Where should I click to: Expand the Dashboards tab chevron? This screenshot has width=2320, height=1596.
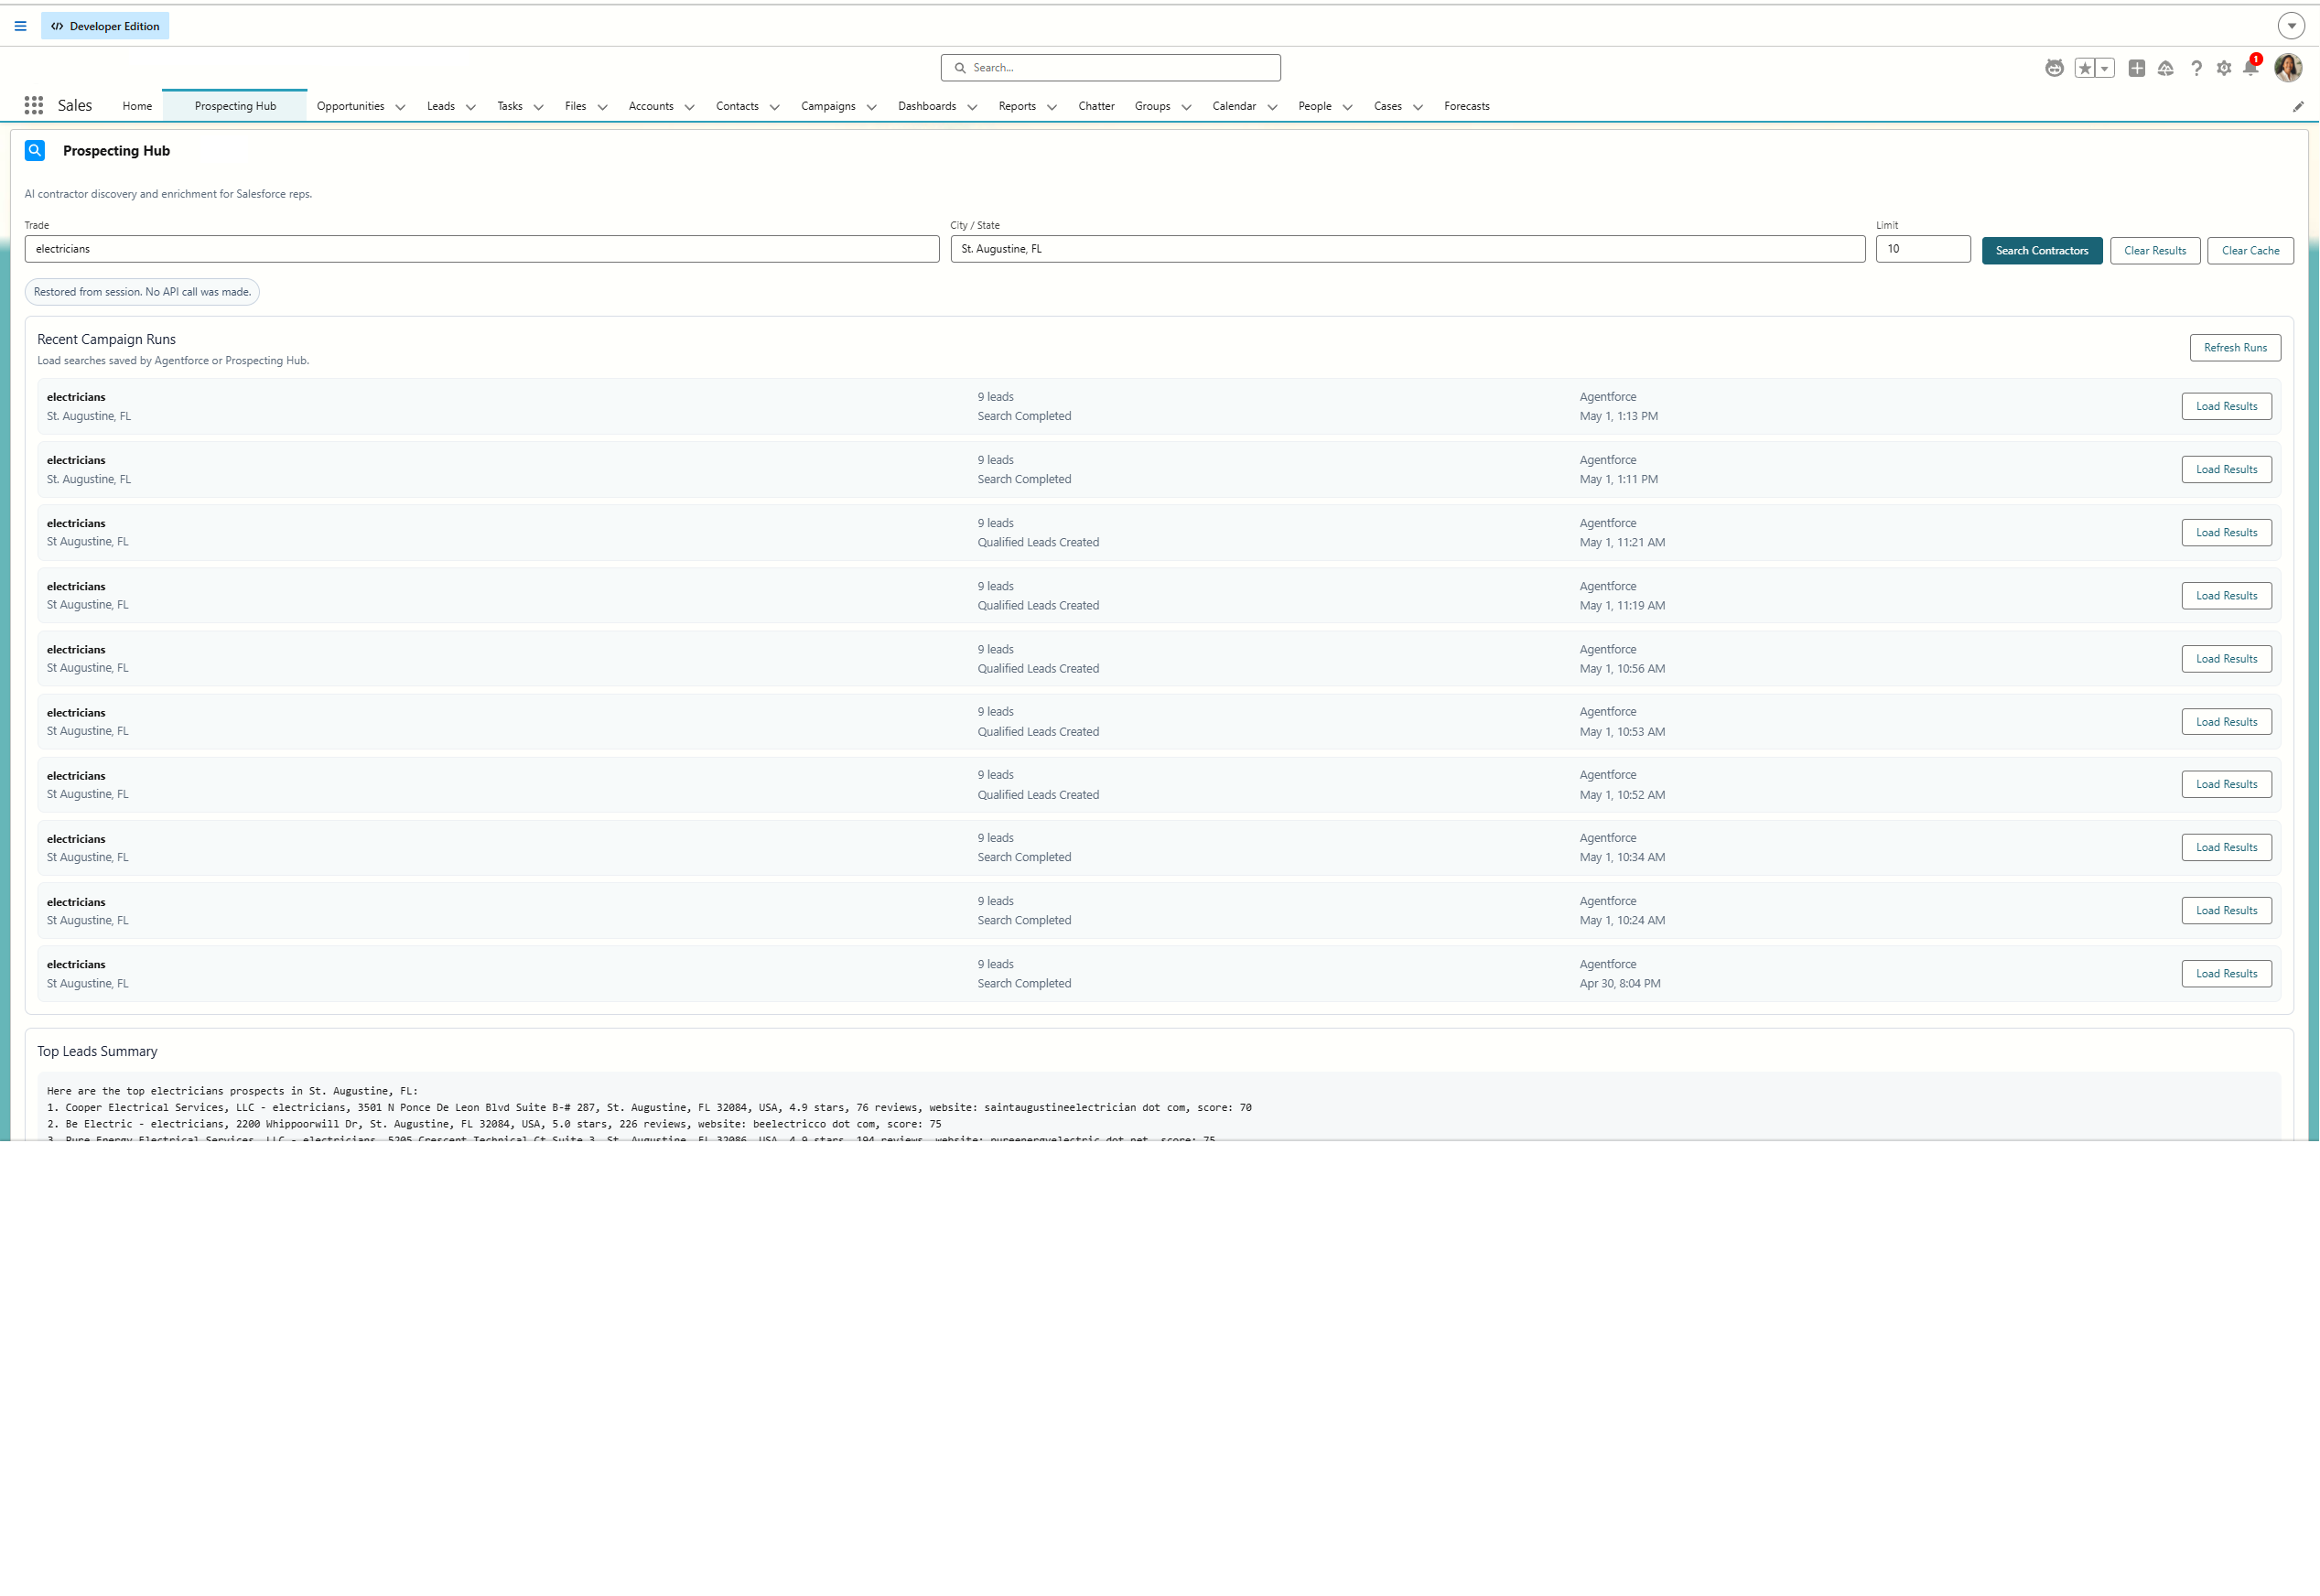[972, 107]
